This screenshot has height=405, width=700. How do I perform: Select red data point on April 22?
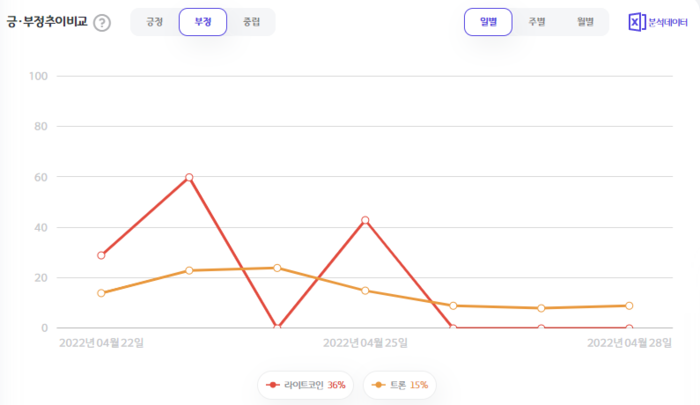101,255
